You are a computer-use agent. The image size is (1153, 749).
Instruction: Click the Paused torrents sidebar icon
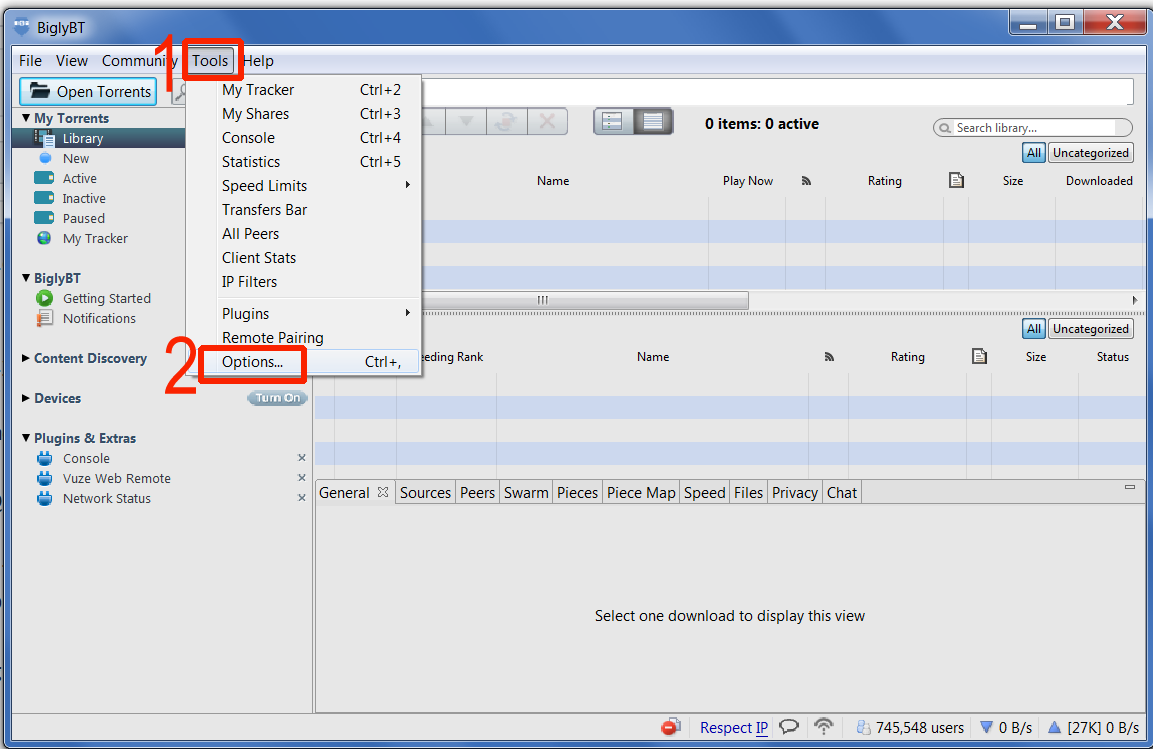pyautogui.click(x=44, y=218)
